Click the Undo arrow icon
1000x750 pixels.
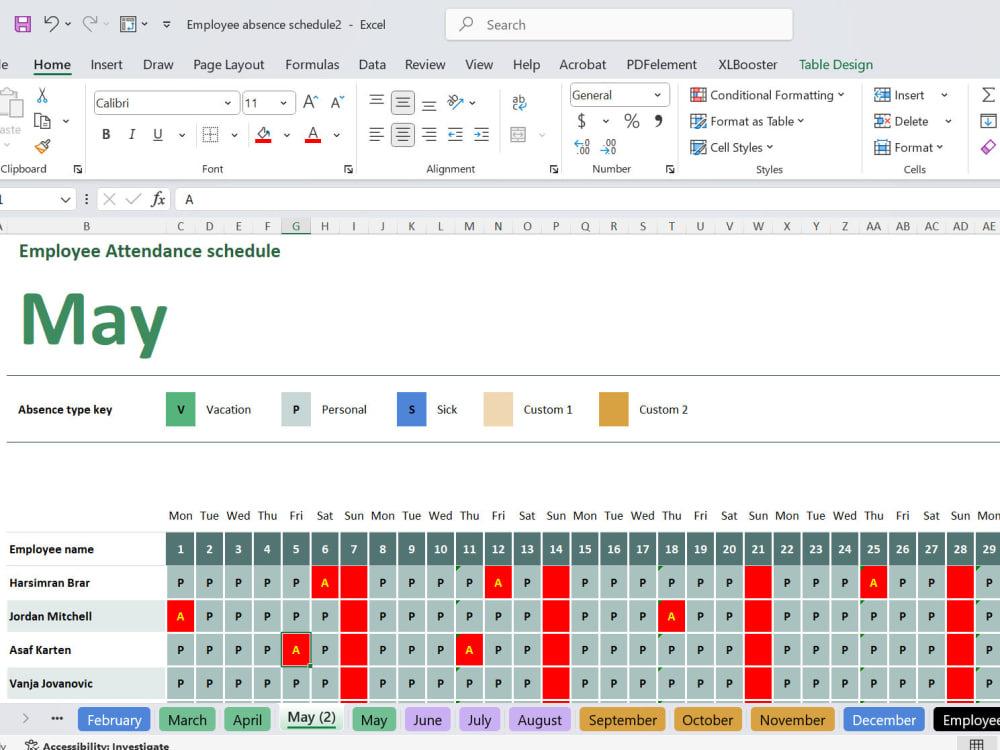51,24
